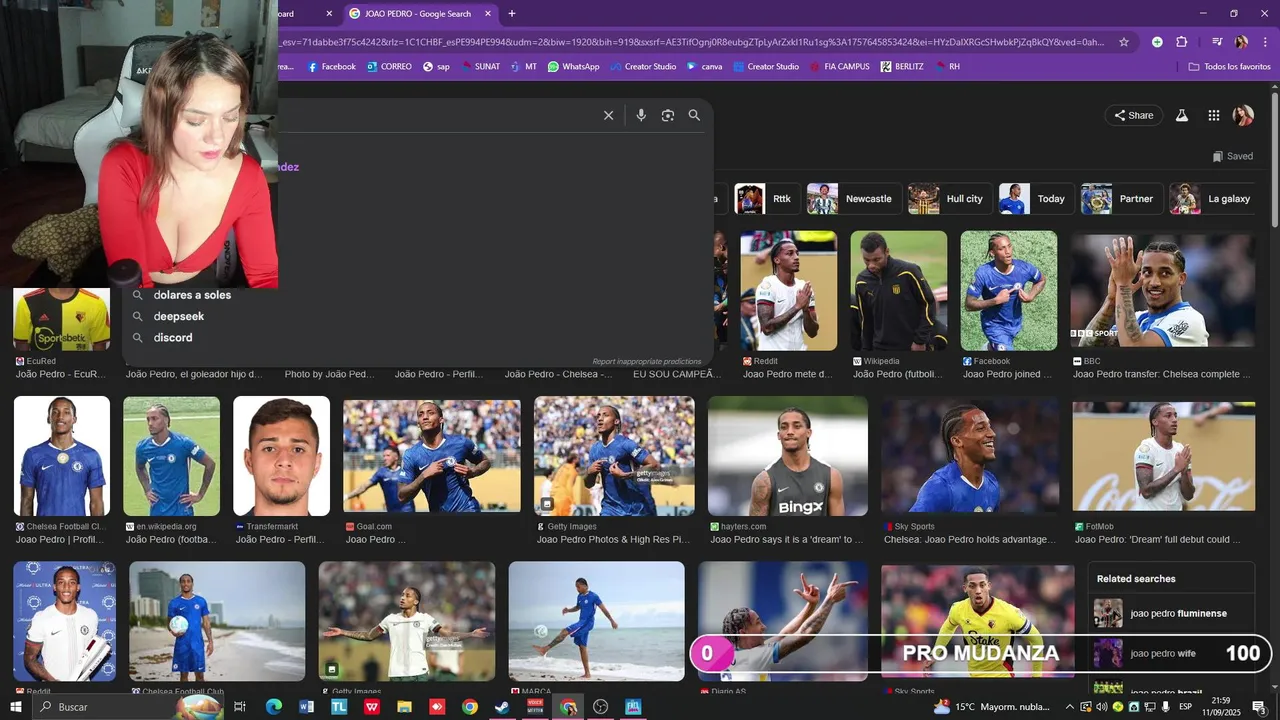The height and width of the screenshot is (720, 1280).
Task: Select the Rttk filter chip
Action: [x=767, y=199]
